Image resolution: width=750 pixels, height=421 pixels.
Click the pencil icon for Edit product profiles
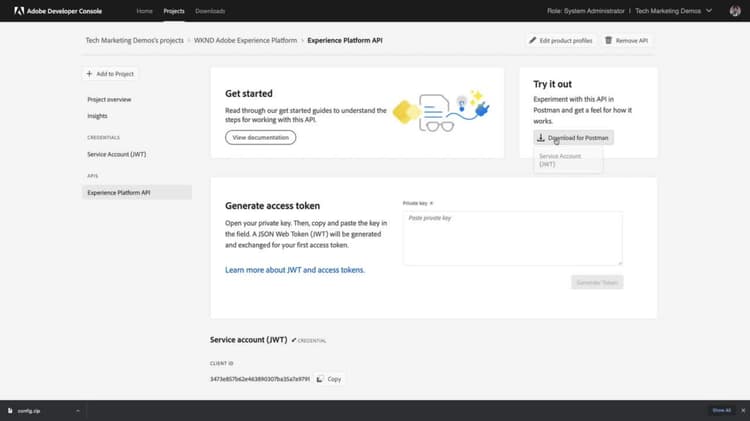coord(532,40)
